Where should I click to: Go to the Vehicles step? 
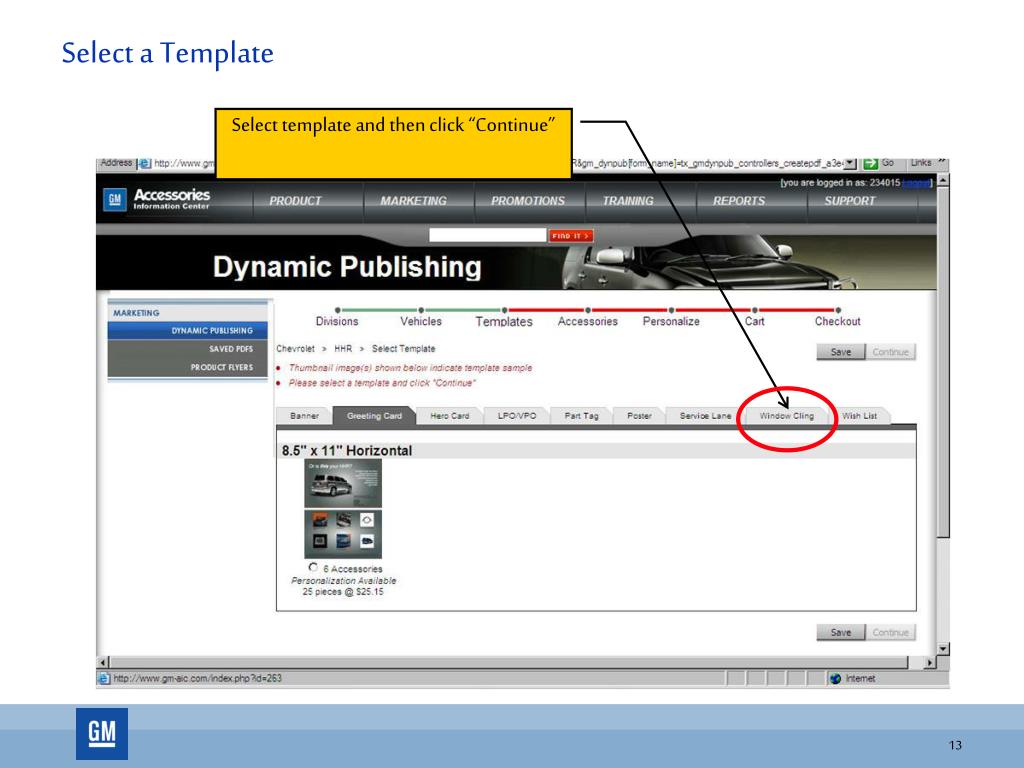pos(421,321)
